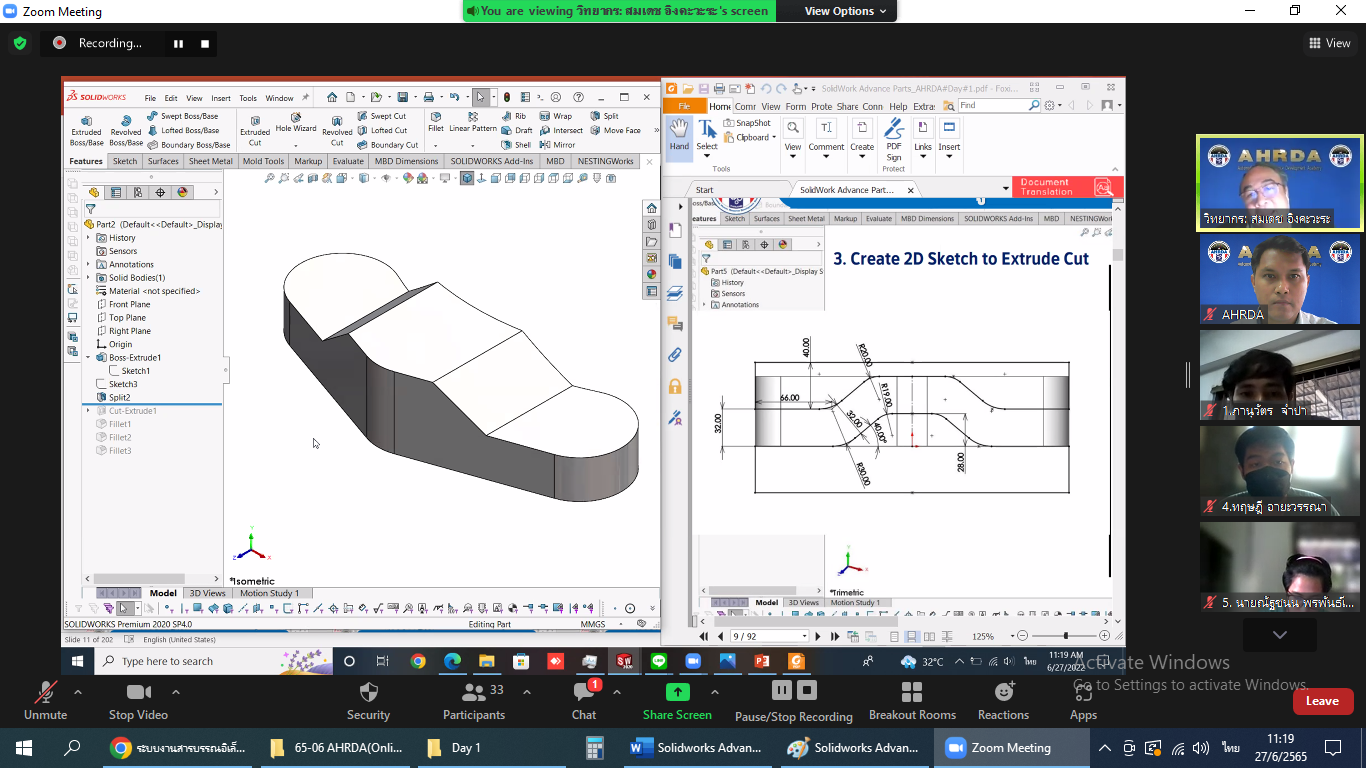Open the Security shield icon
The width and height of the screenshot is (1366, 768).
pyautogui.click(x=368, y=693)
